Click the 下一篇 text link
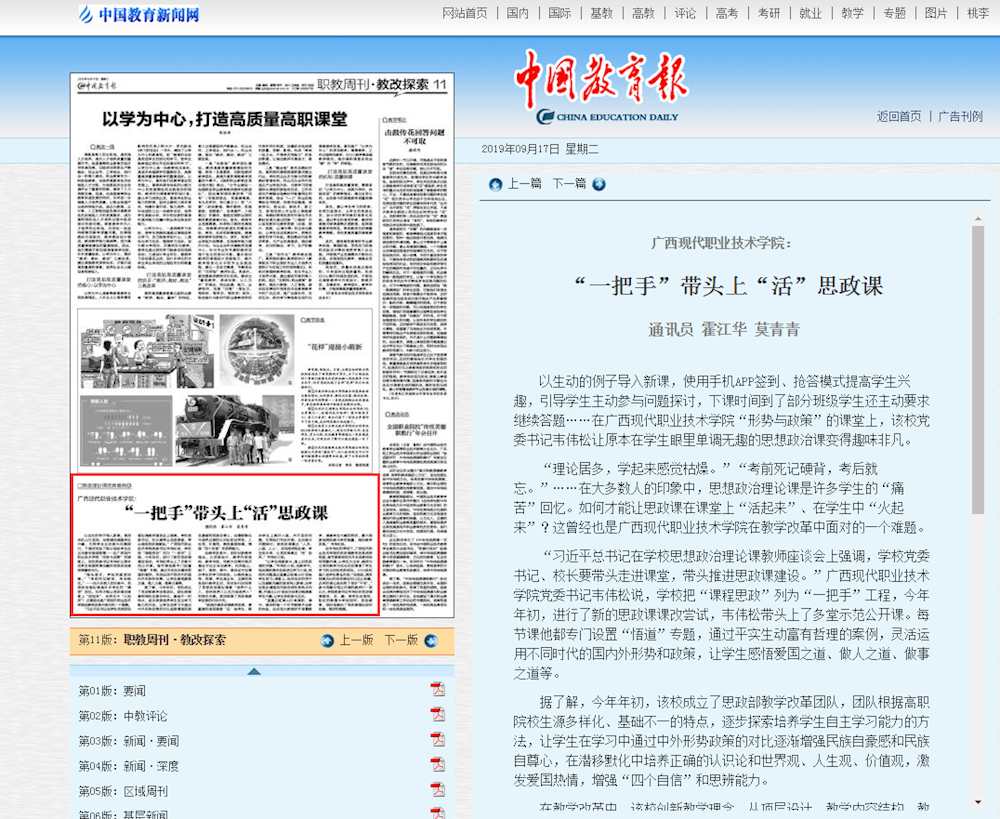This screenshot has width=1000, height=819. (569, 184)
